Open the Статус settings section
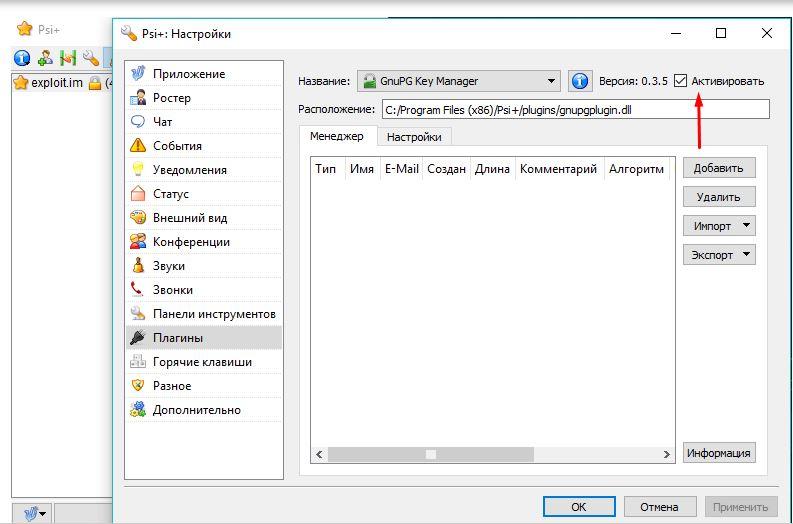 [x=203, y=194]
